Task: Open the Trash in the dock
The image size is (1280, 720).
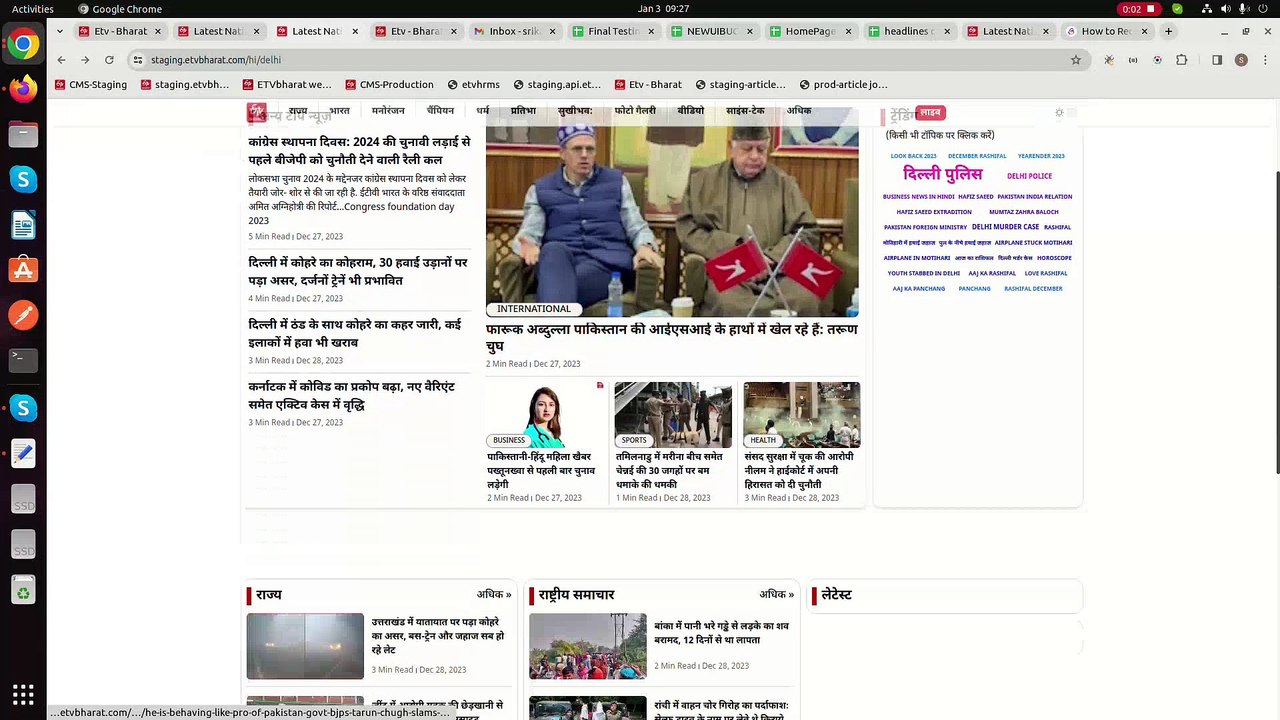Action: pyautogui.click(x=23, y=592)
